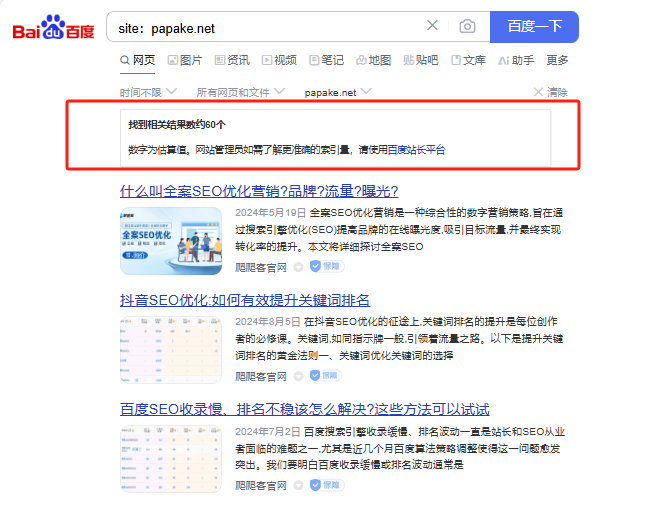Click the 百度一下 search button
The image size is (656, 506).
point(534,27)
